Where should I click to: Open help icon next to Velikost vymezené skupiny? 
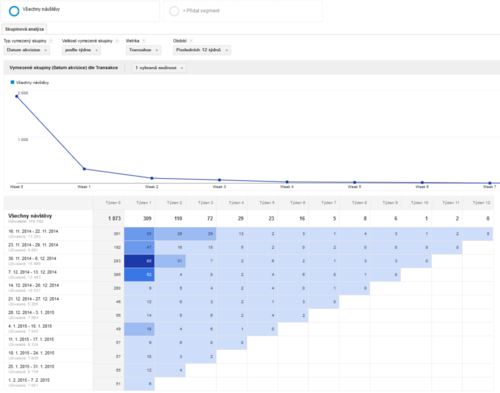(117, 41)
